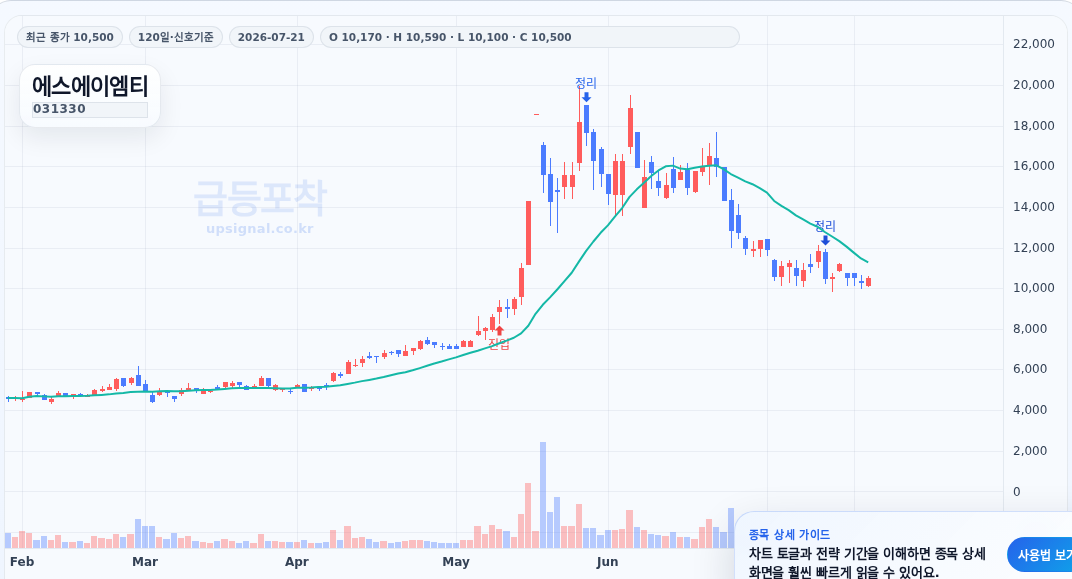This screenshot has height=579, width=1072.
Task: Click the 12,000 price axis label
Action: (1034, 248)
